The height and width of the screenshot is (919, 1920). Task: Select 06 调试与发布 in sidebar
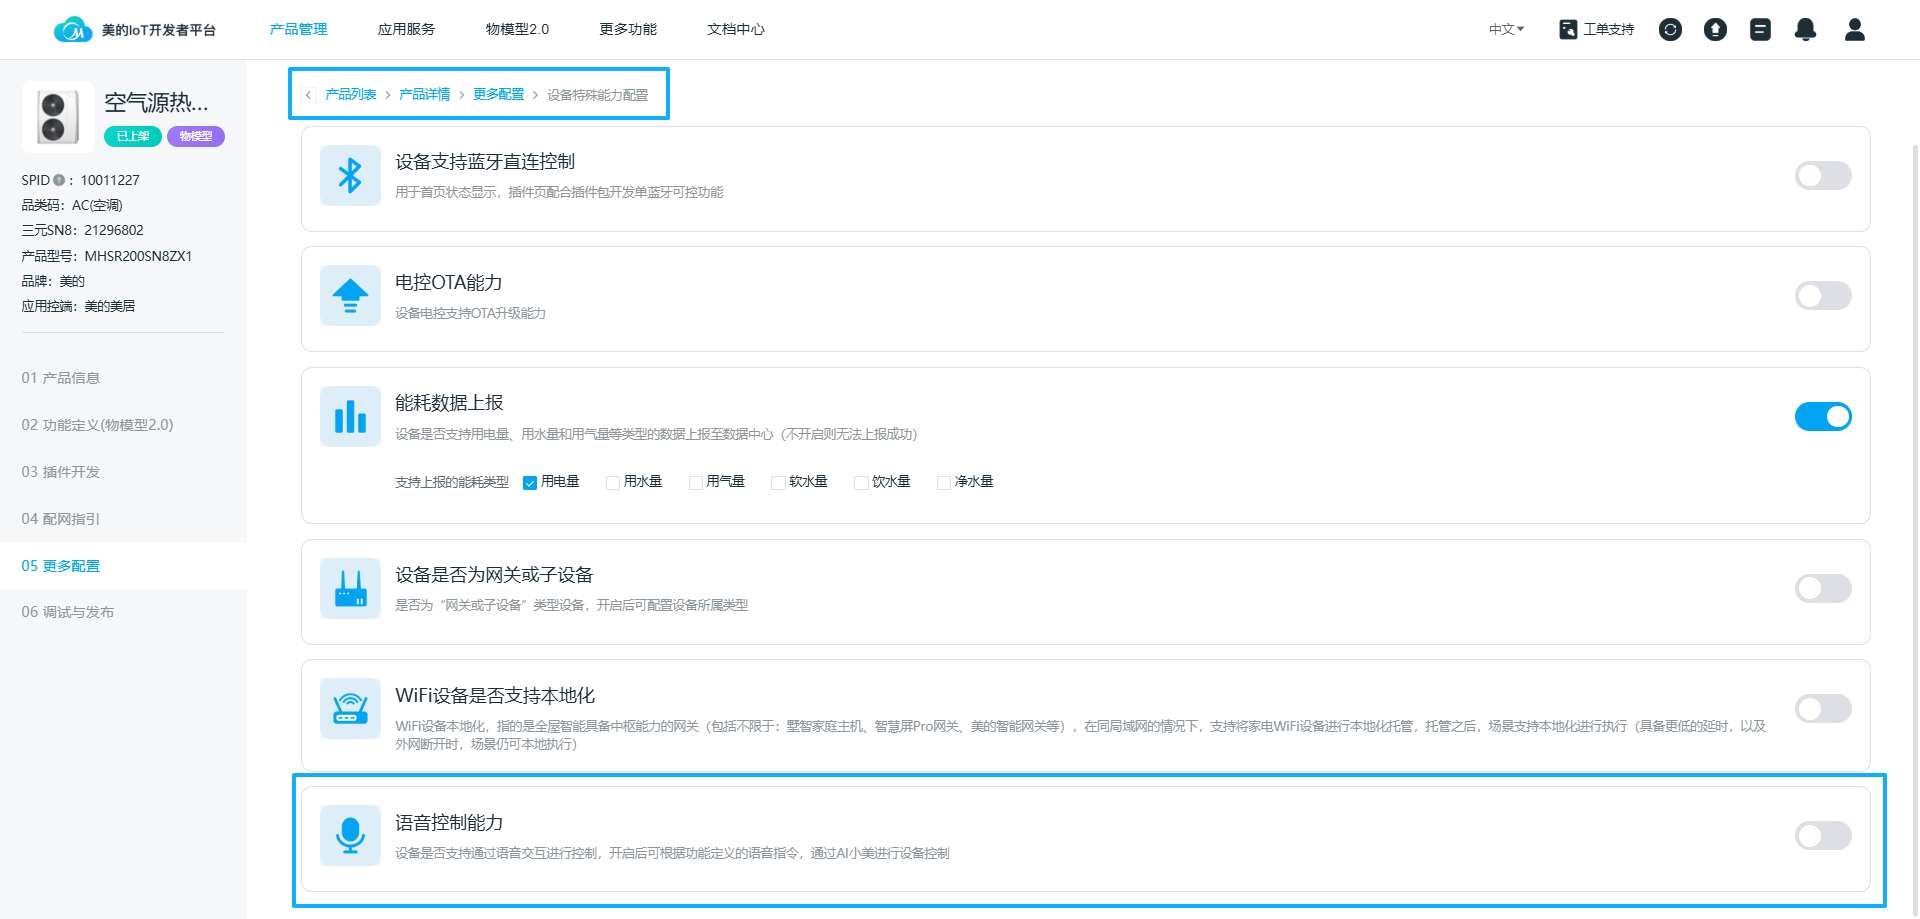tap(68, 612)
